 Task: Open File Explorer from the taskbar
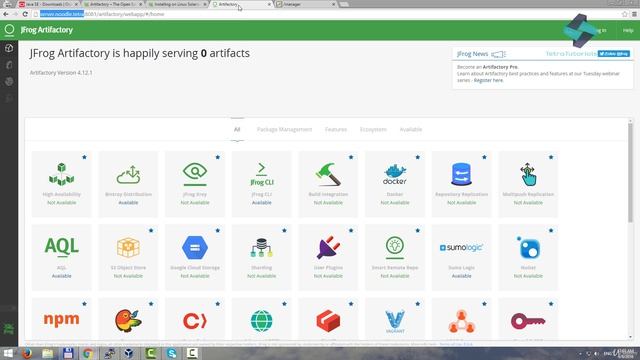pyautogui.click(x=48, y=353)
